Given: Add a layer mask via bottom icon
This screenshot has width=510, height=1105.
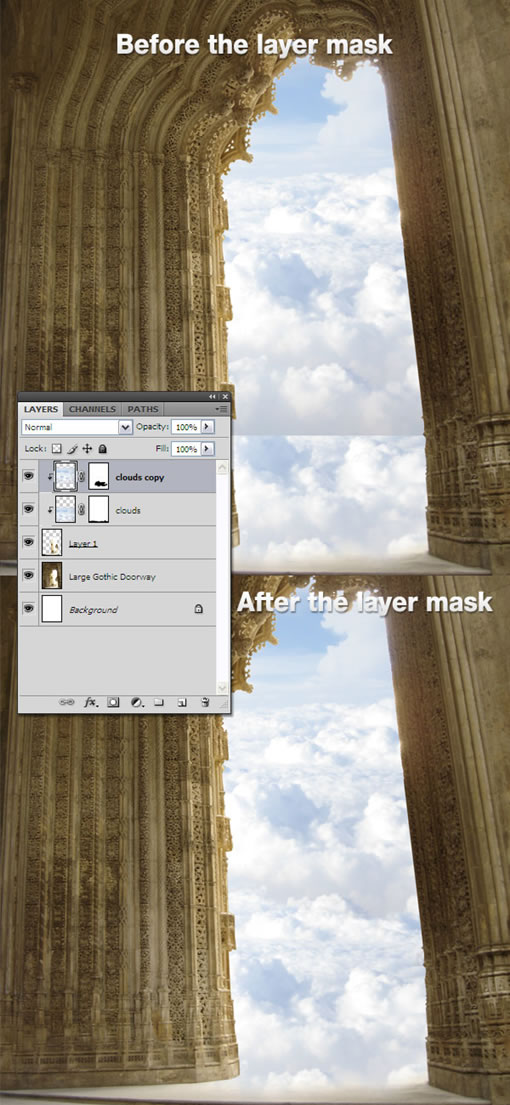Looking at the screenshot, I should (x=113, y=702).
